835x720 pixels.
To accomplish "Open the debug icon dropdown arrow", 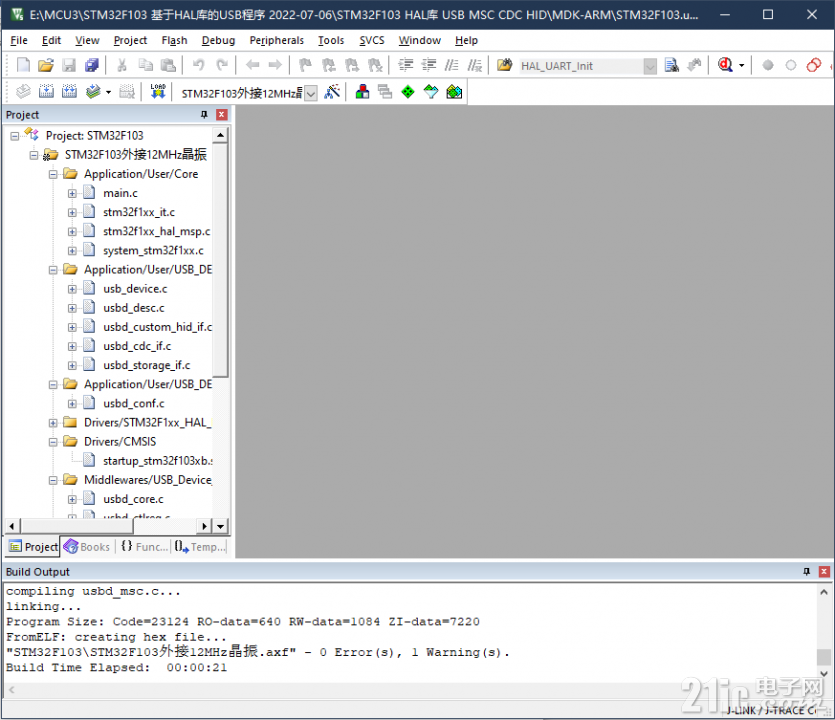I will pos(741,66).
